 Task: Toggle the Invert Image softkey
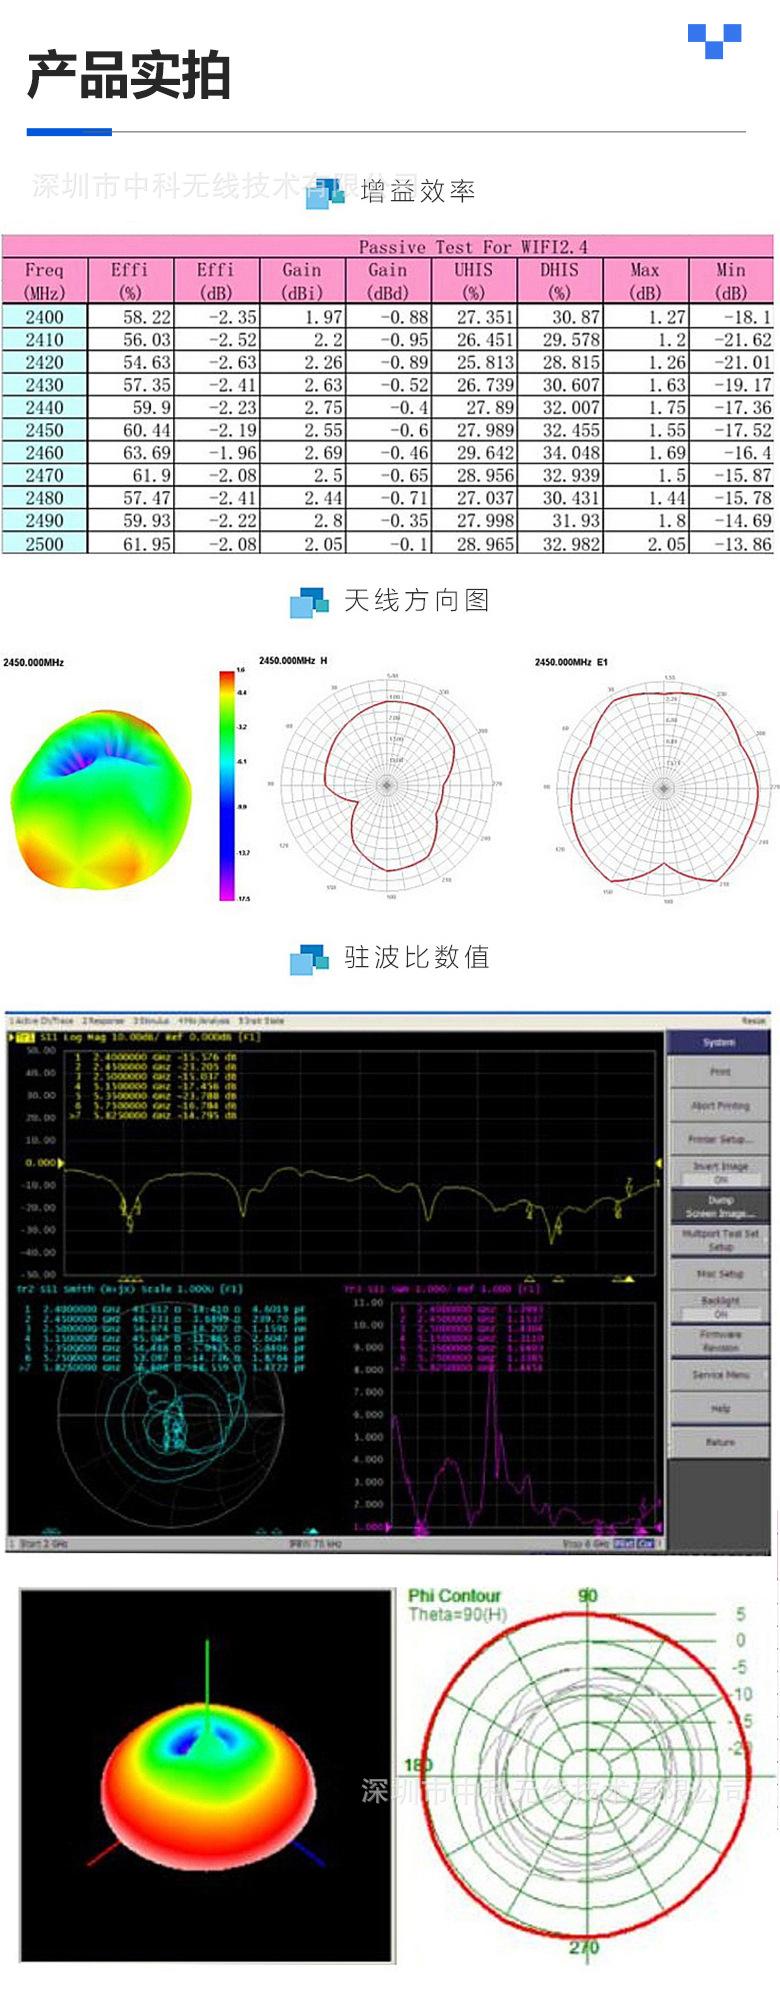(x=720, y=1171)
